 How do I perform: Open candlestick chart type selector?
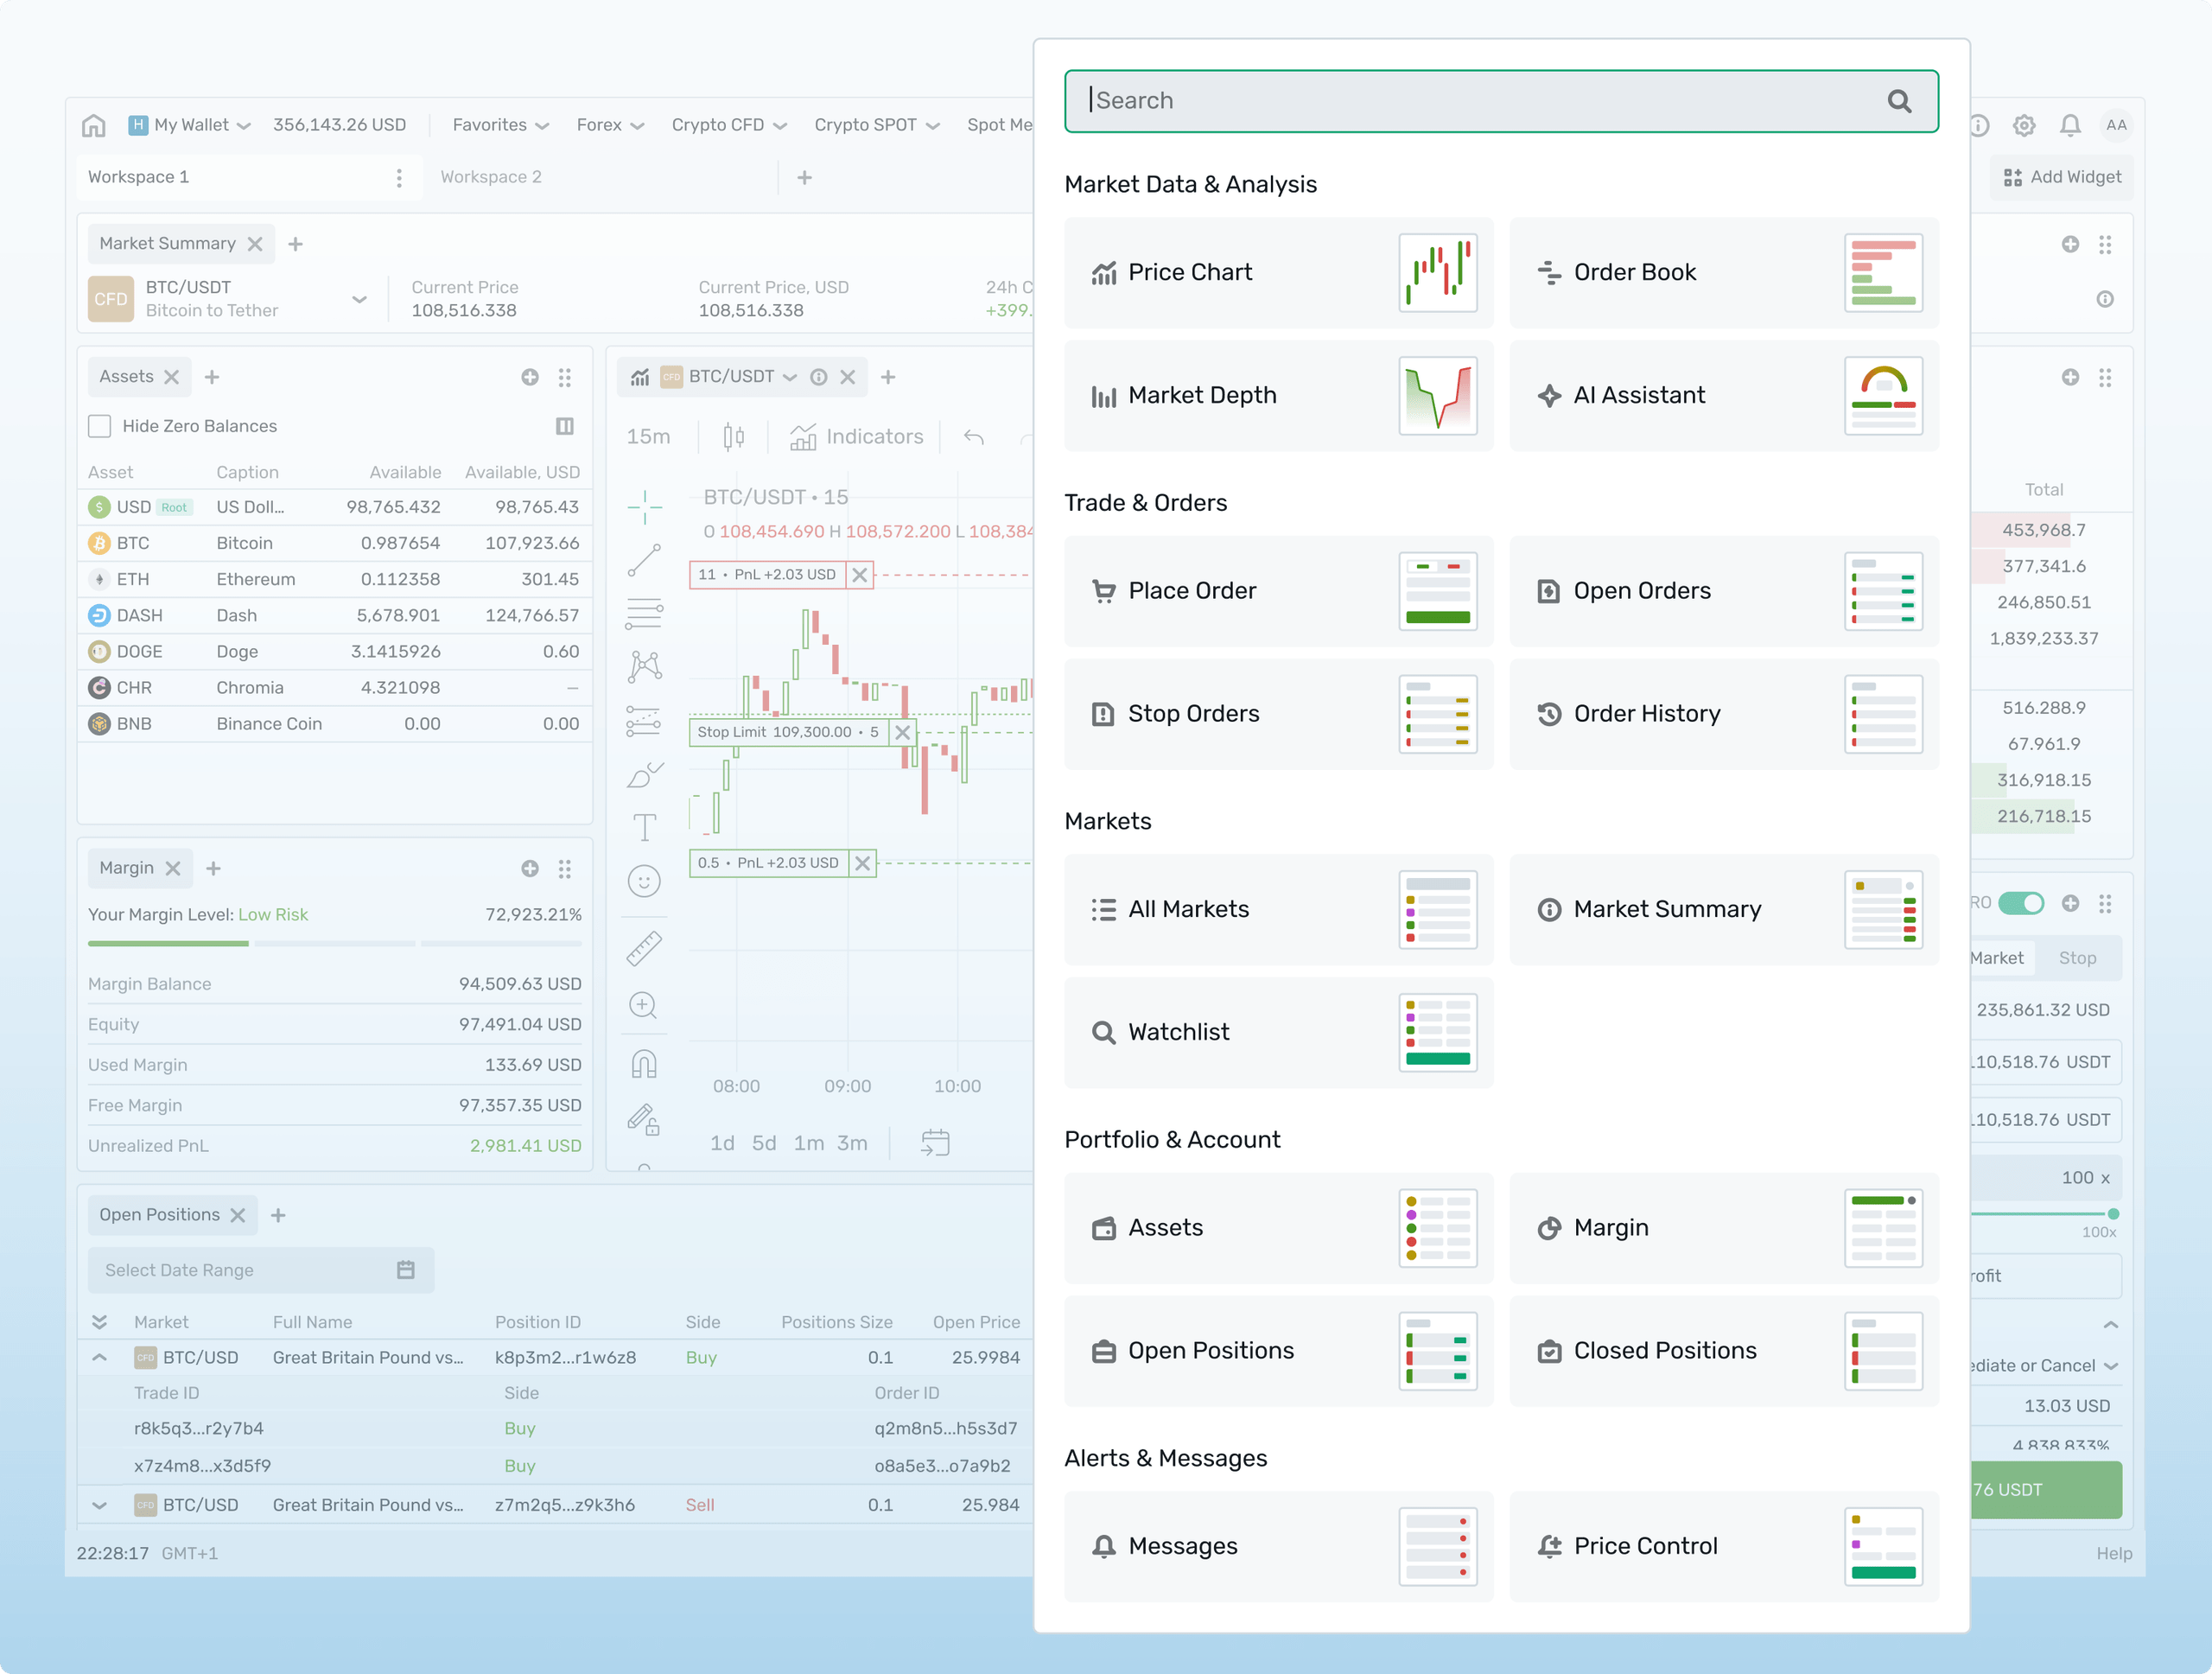(734, 437)
